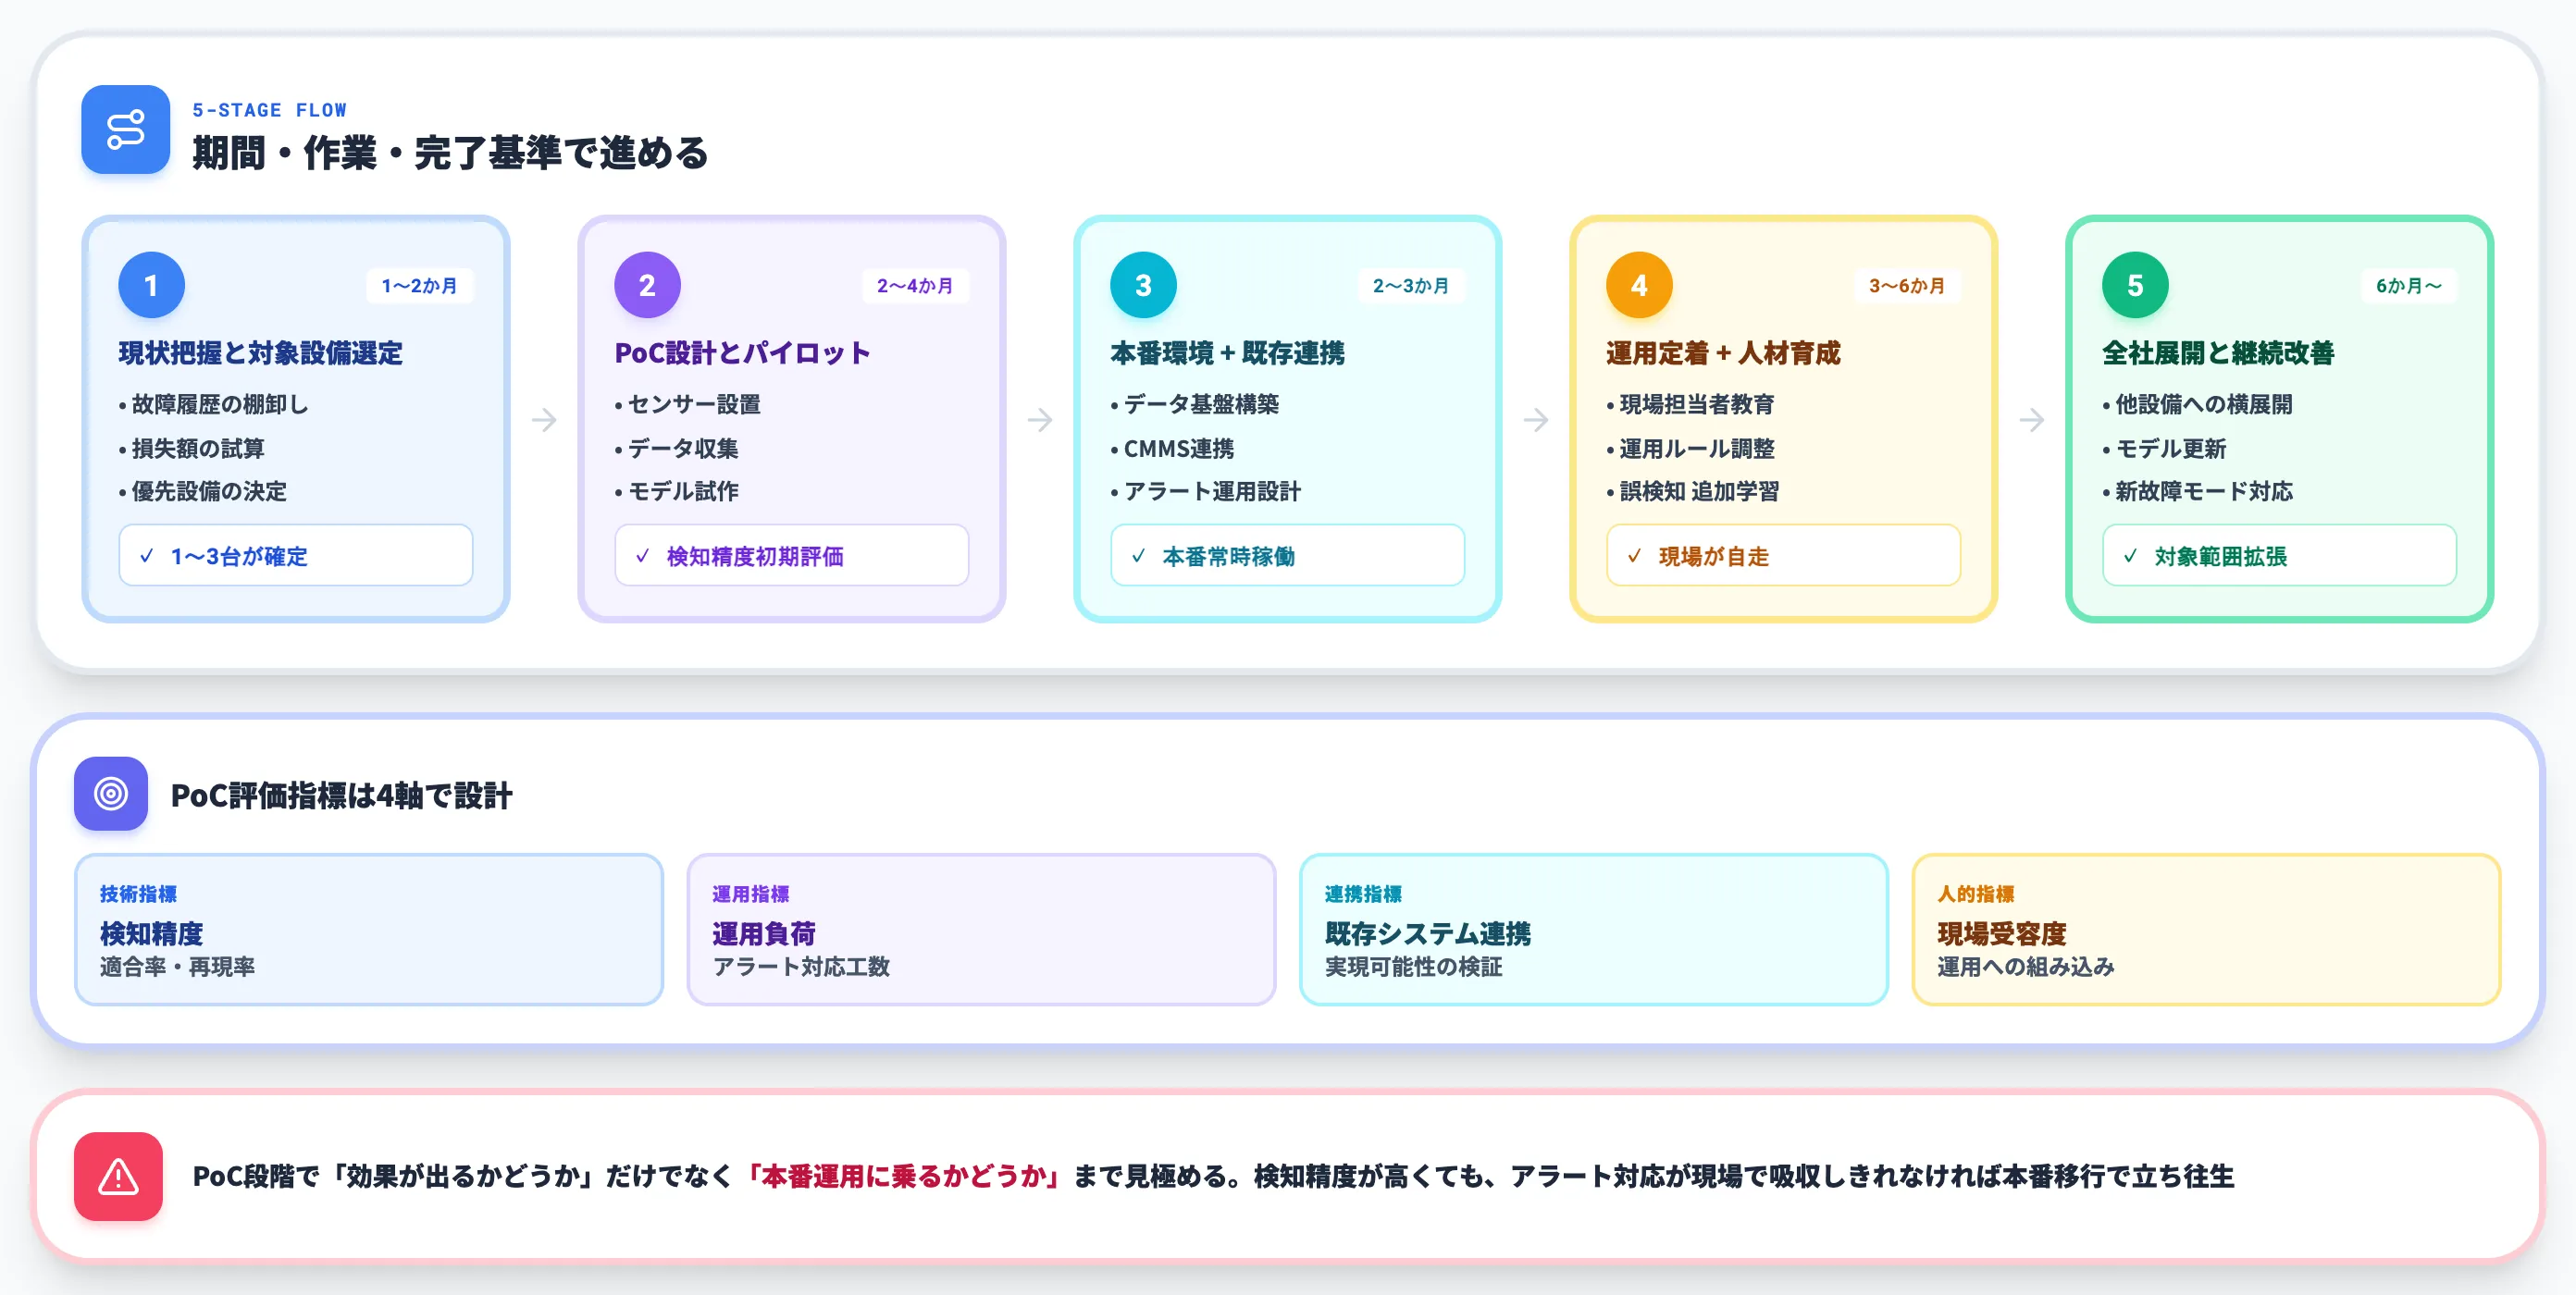Click the 他設備への横展開 bullet
The height and width of the screenshot is (1295, 2576).
(x=2197, y=404)
